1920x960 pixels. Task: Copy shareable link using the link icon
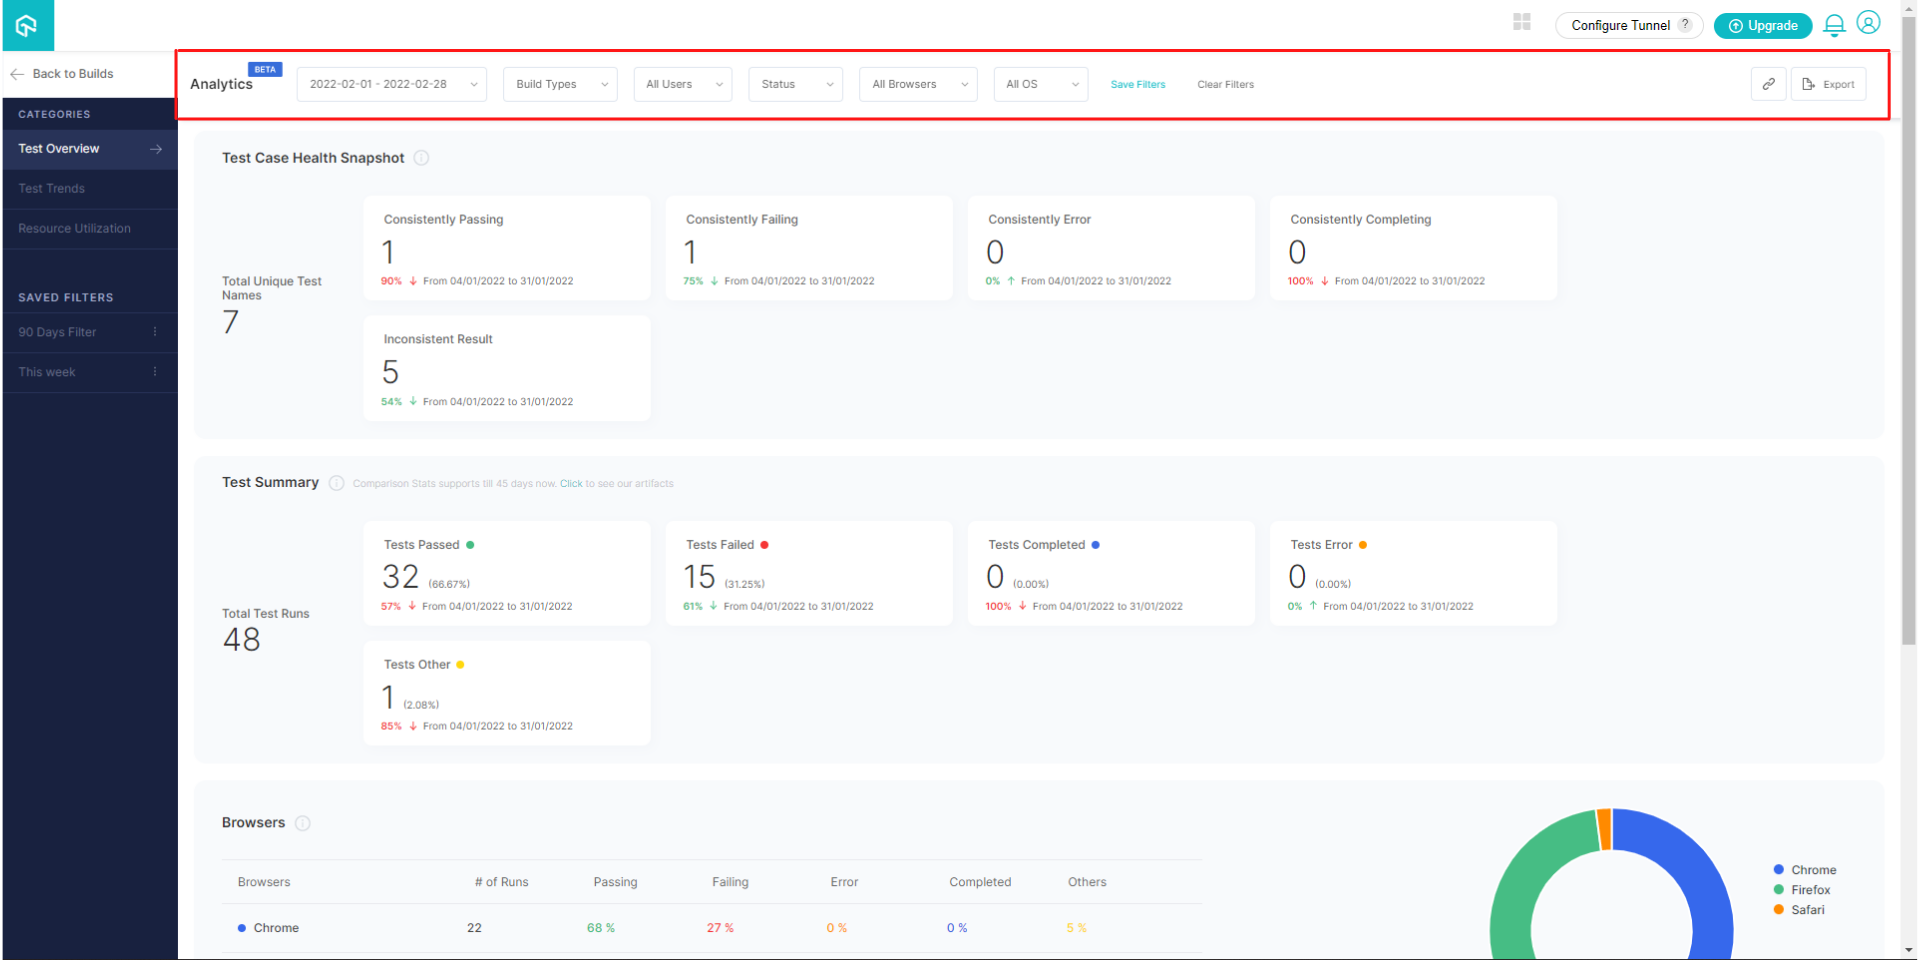(x=1768, y=84)
